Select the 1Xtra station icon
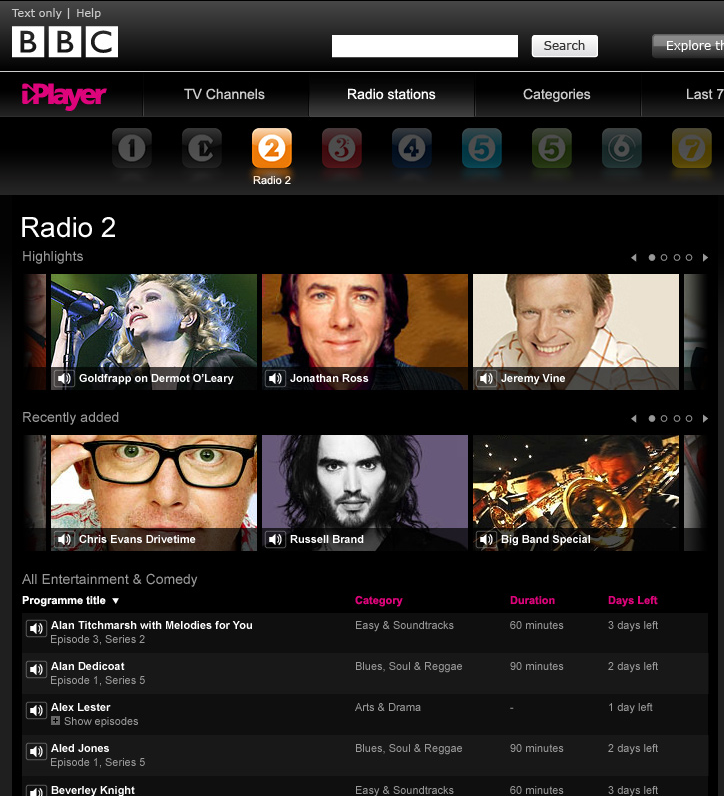 [202, 149]
